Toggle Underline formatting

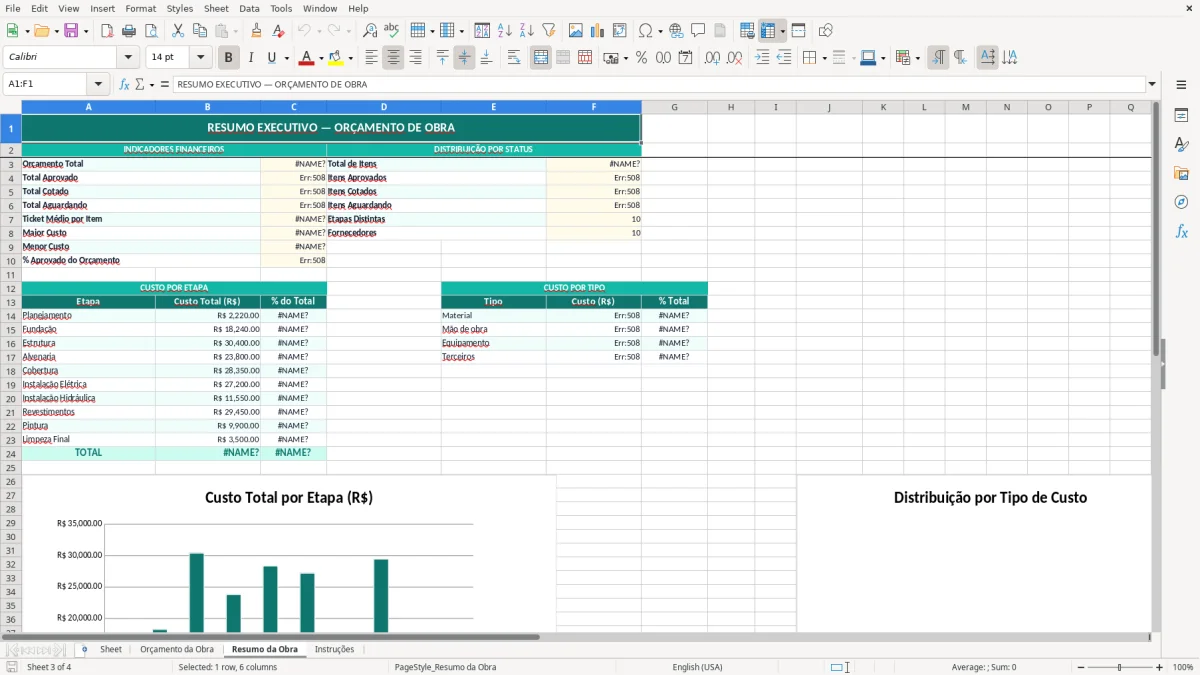coord(271,58)
